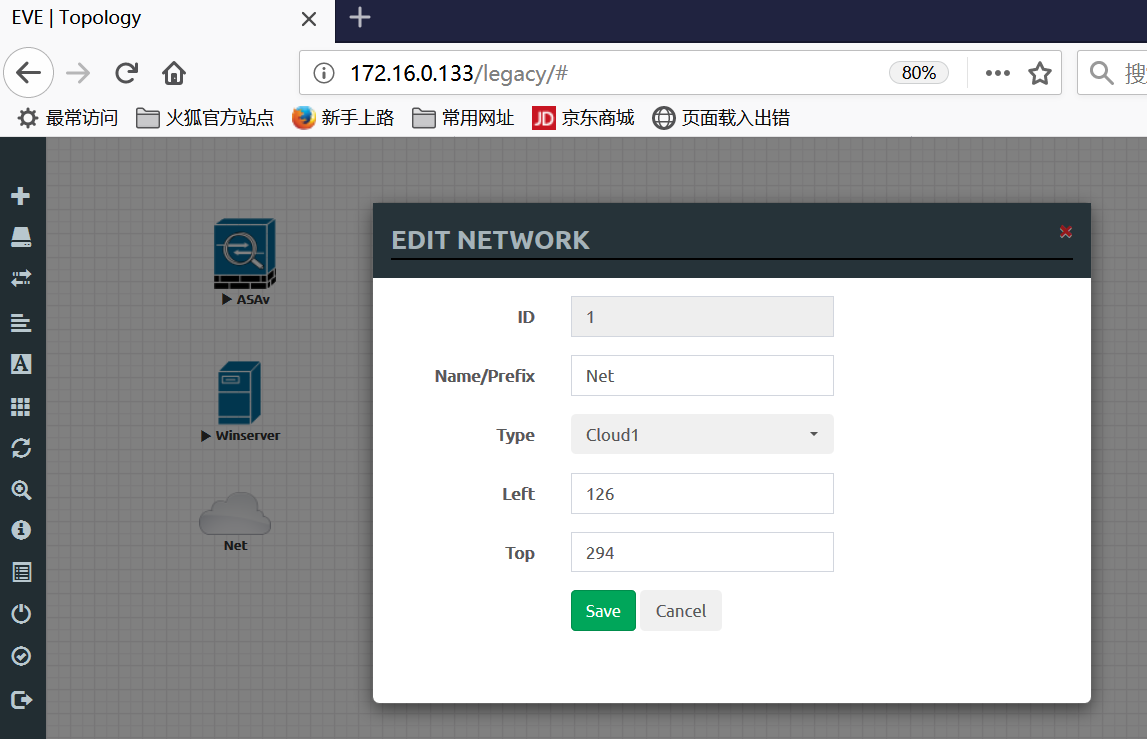Click the Cancel button
Viewport: 1147px width, 739px height.
[x=681, y=611]
